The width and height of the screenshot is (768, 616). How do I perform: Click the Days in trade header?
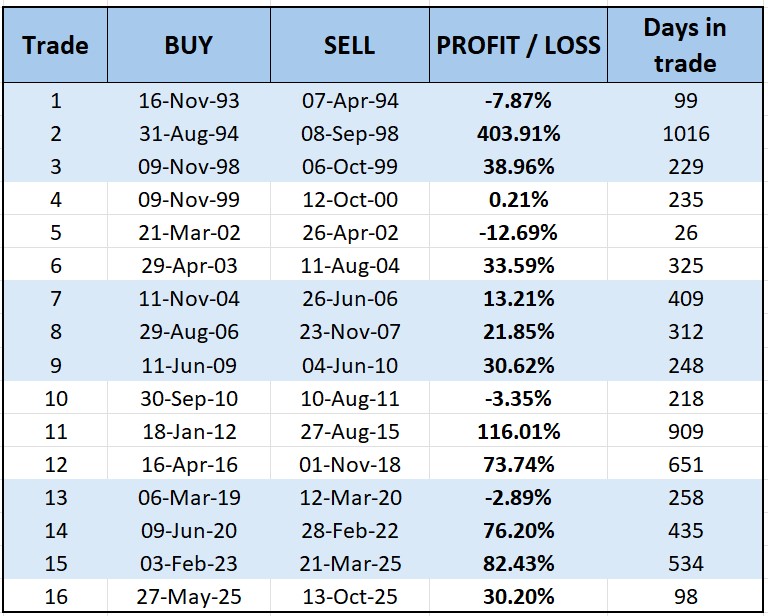click(685, 45)
